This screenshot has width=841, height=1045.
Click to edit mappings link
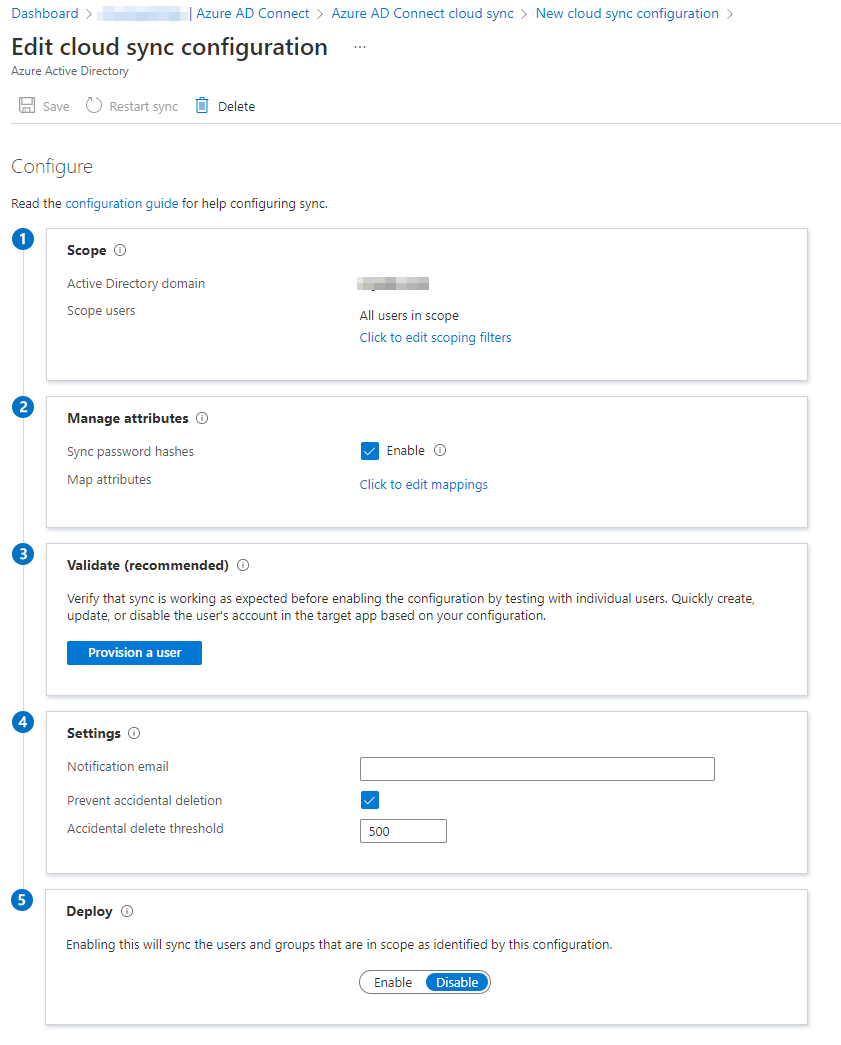pos(424,485)
